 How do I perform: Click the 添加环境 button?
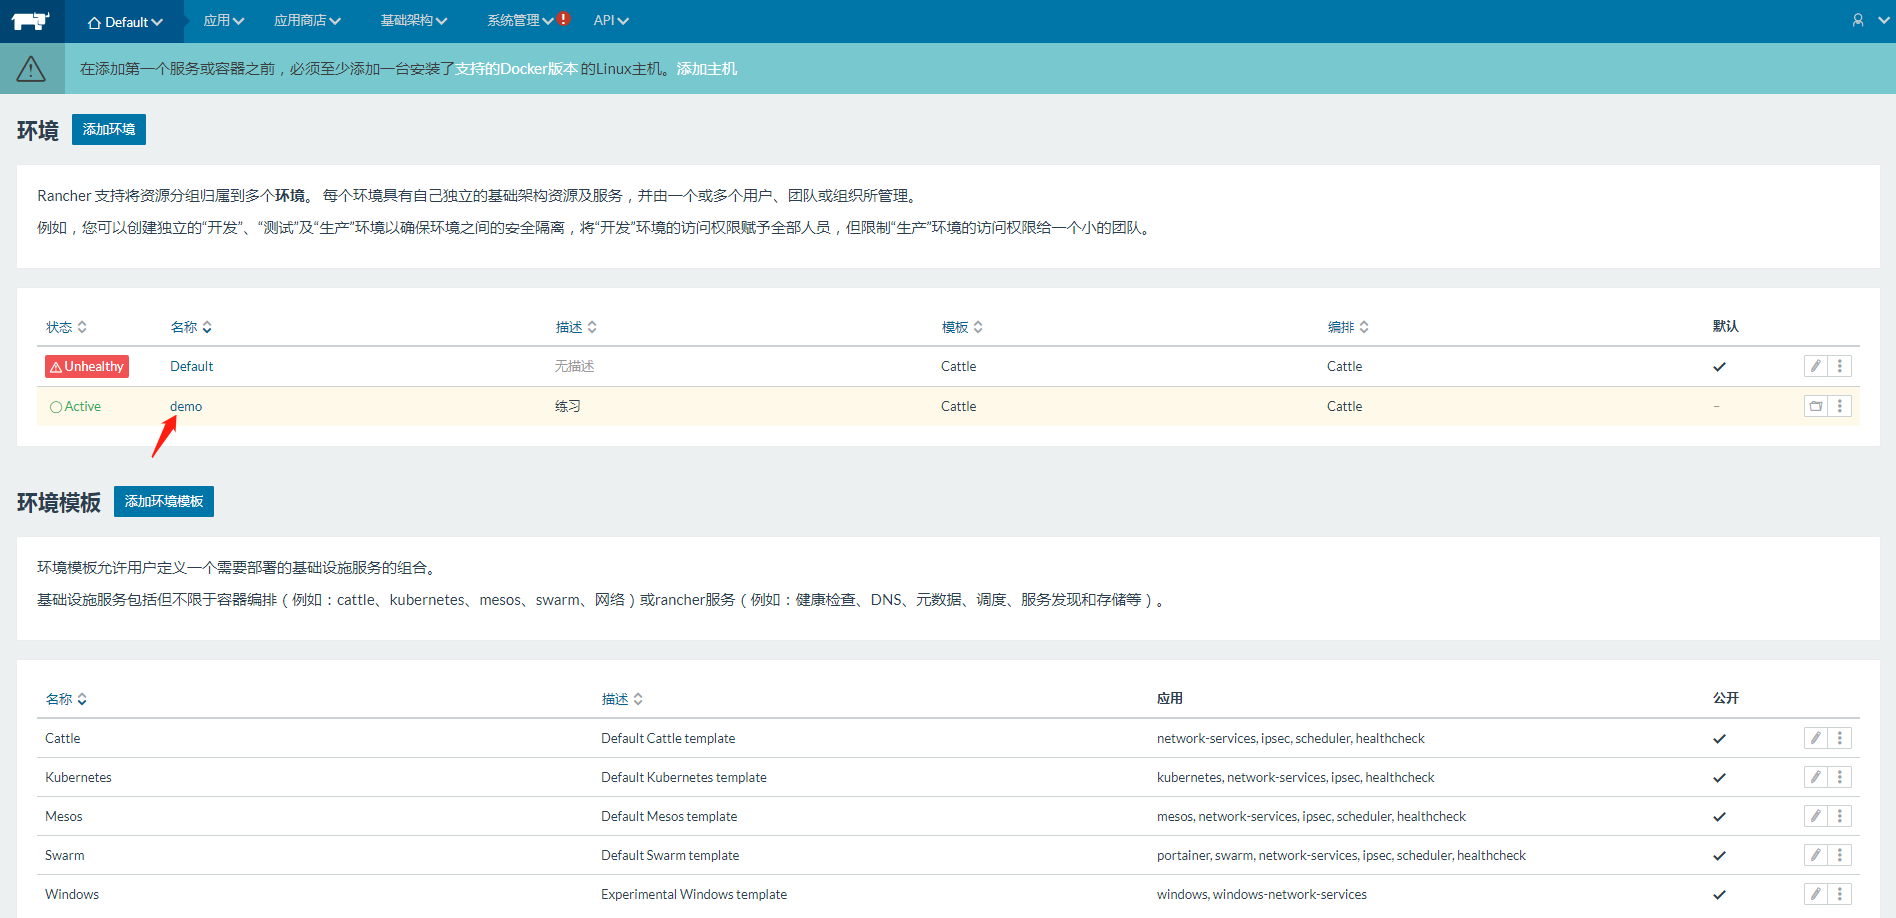[x=109, y=129]
